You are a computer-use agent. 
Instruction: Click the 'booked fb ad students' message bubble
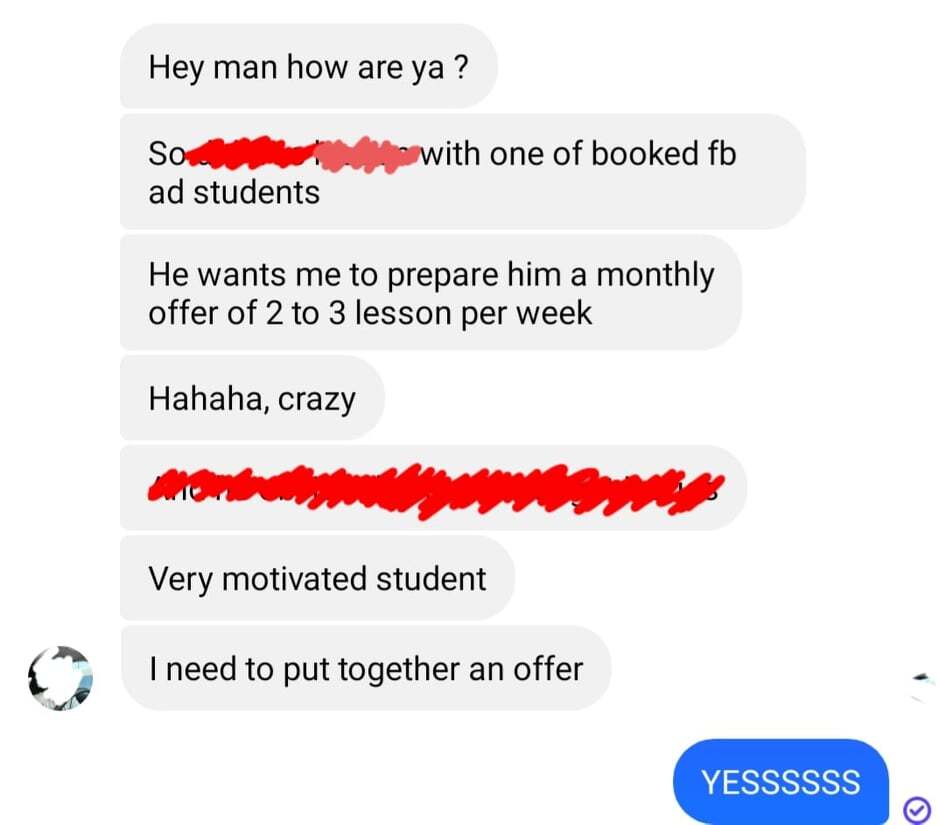point(462,172)
